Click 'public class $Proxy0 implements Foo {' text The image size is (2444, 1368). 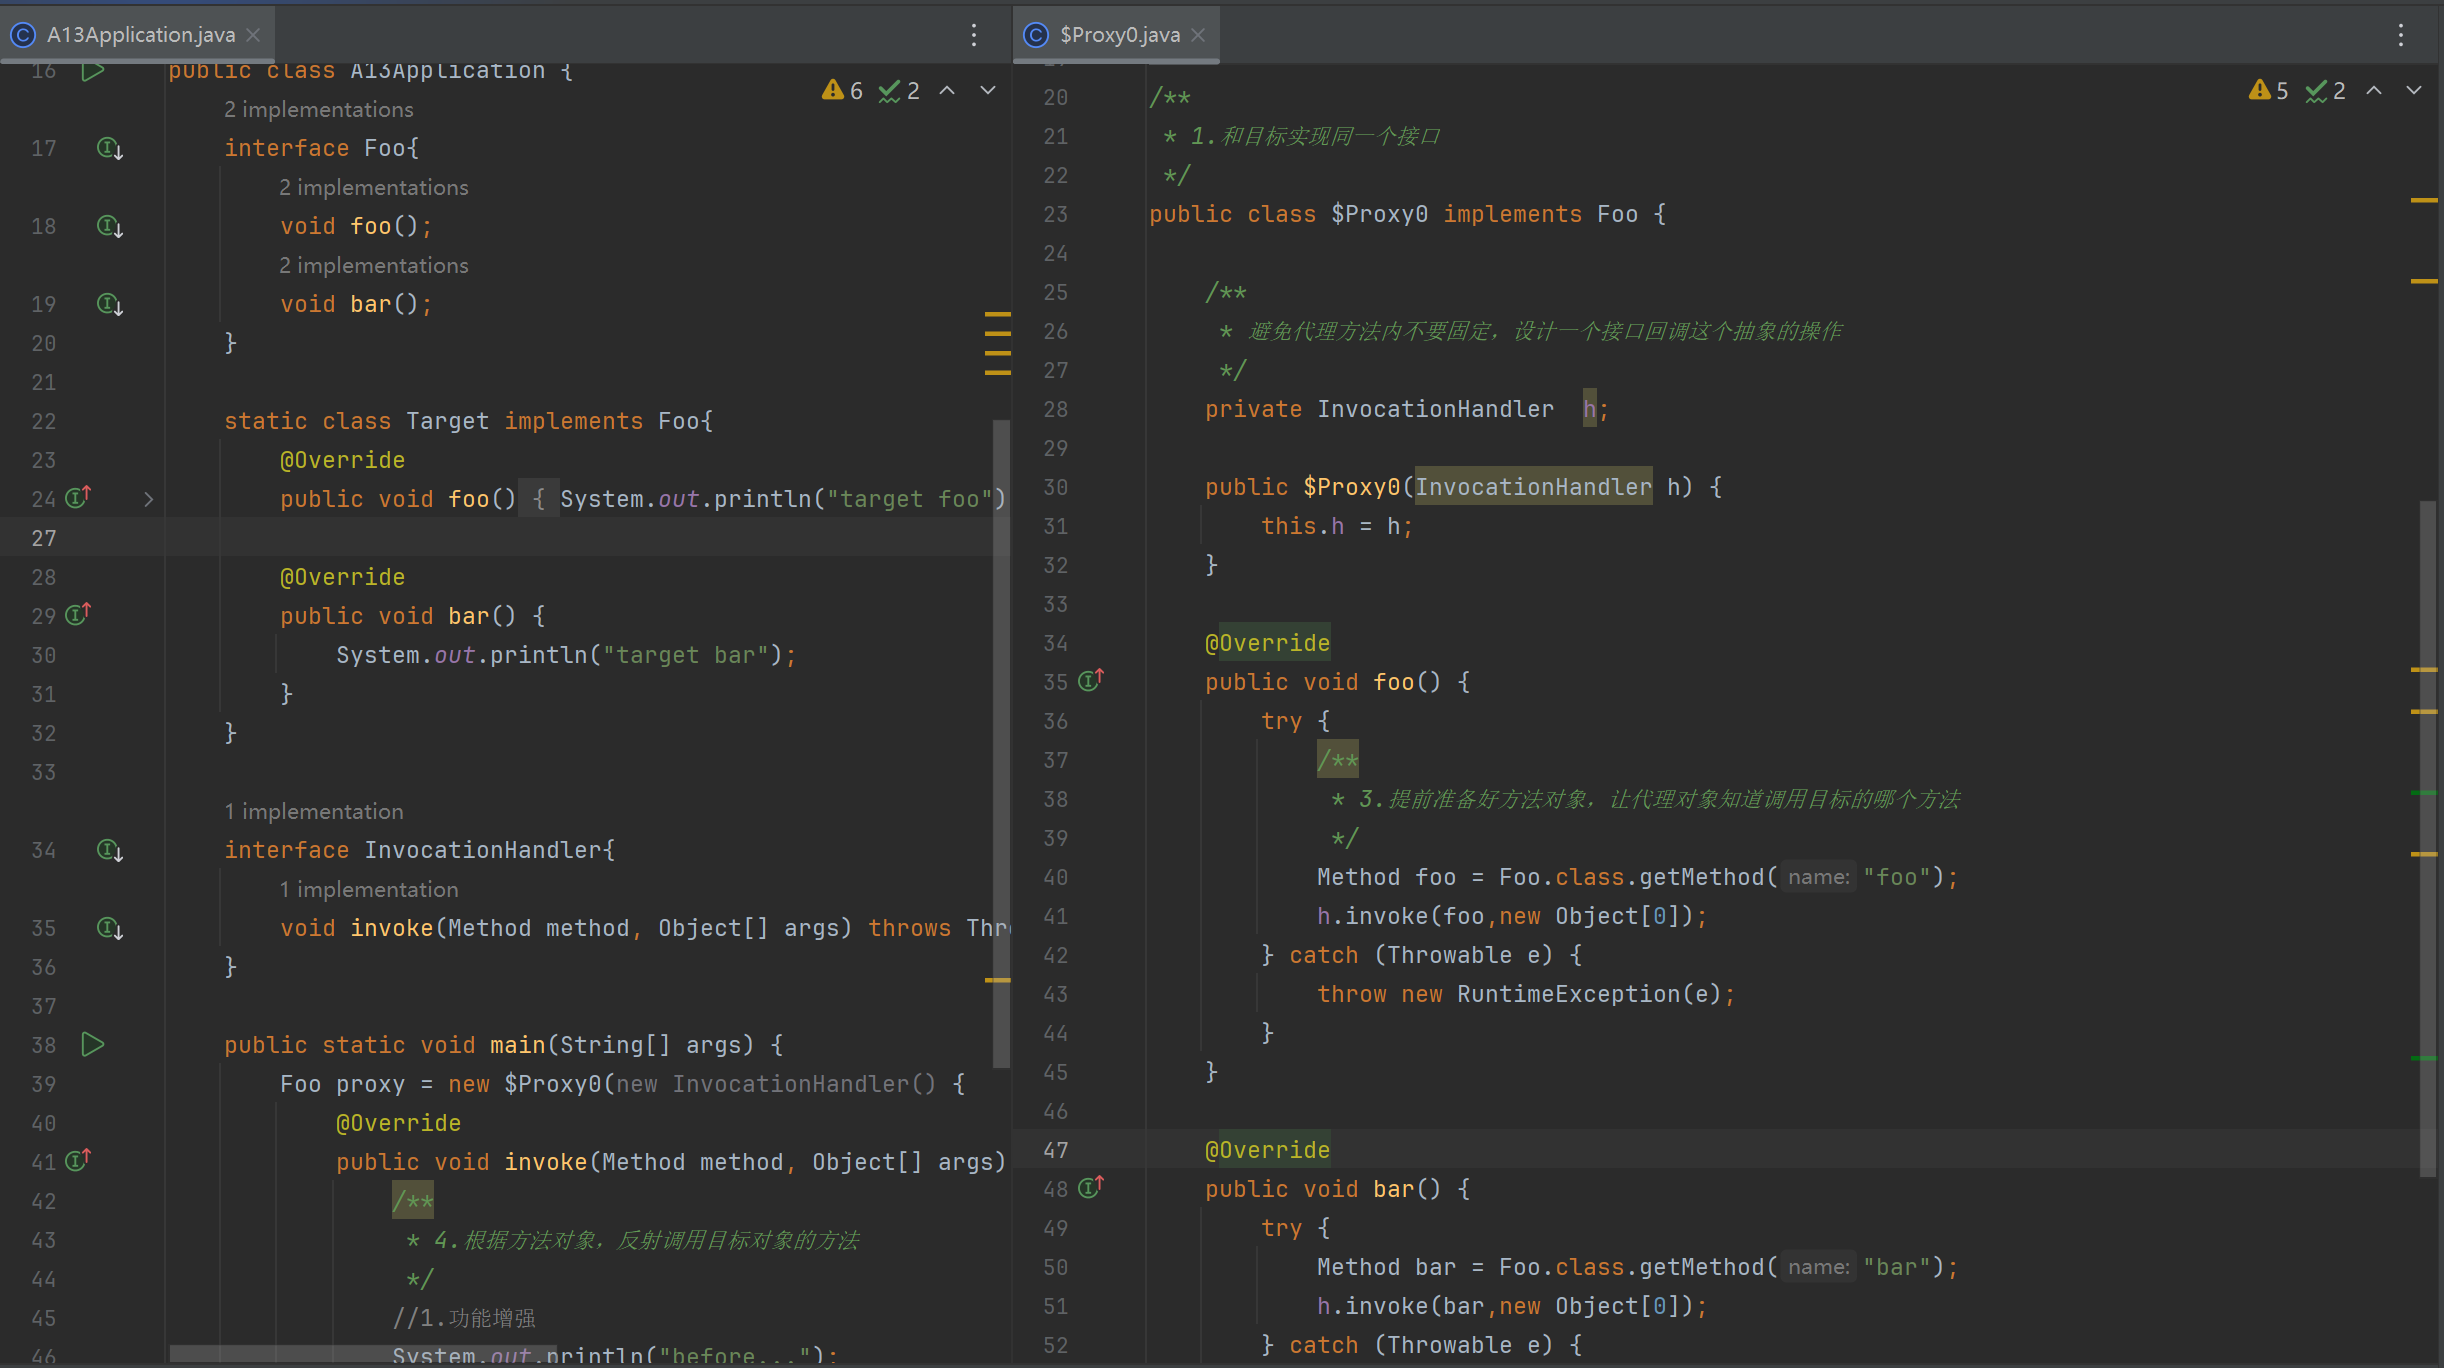point(1407,214)
